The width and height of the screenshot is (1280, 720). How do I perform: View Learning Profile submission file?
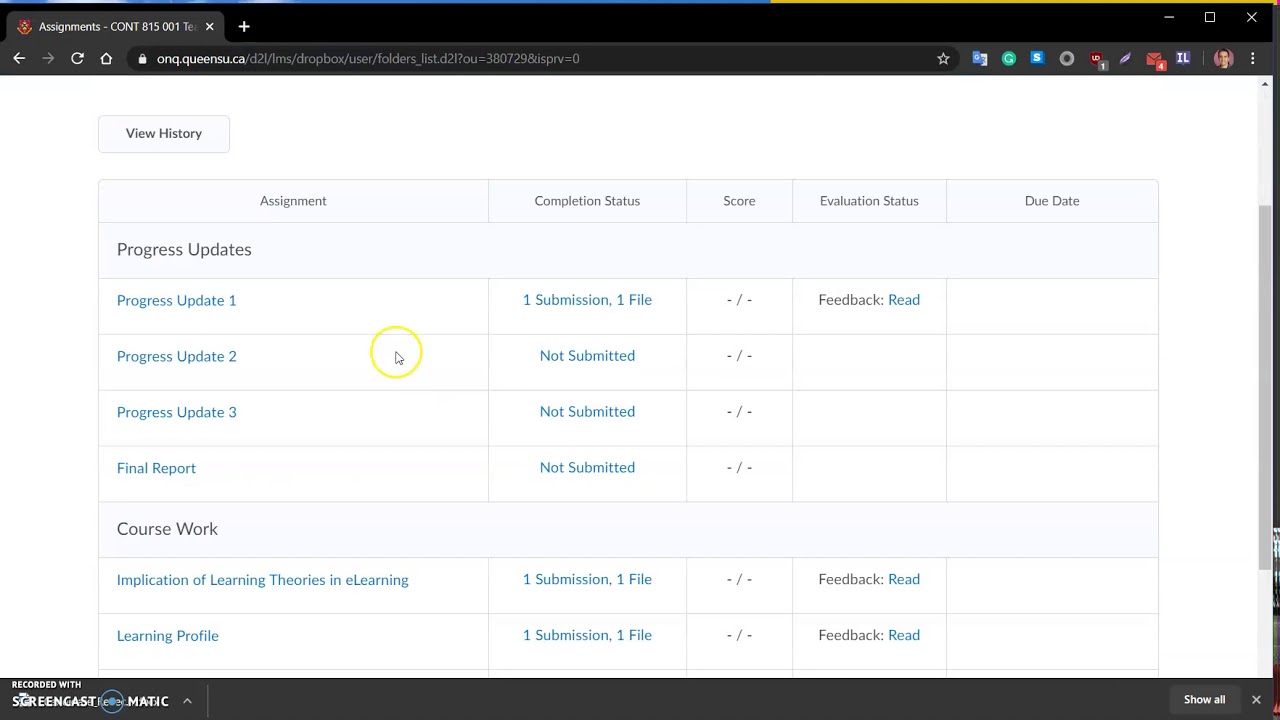pos(587,636)
